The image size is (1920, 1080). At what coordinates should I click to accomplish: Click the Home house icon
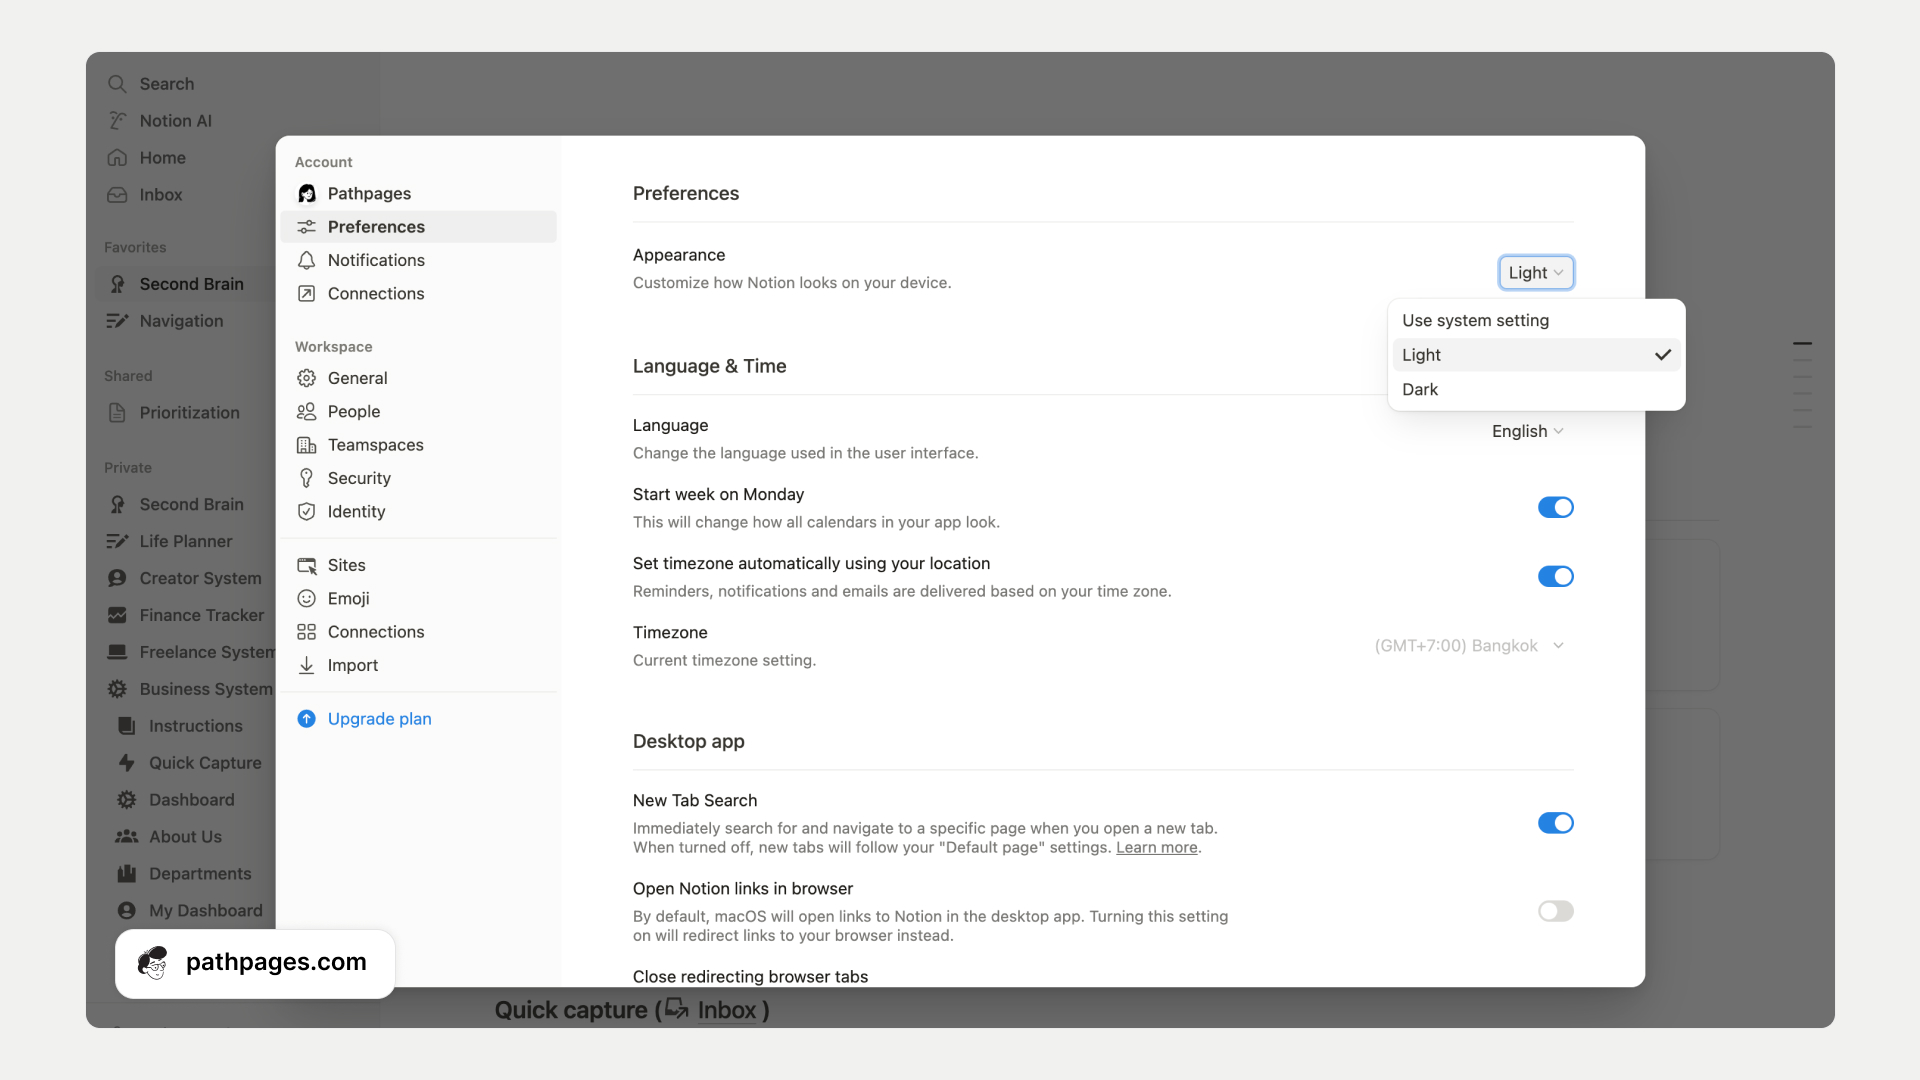(117, 158)
